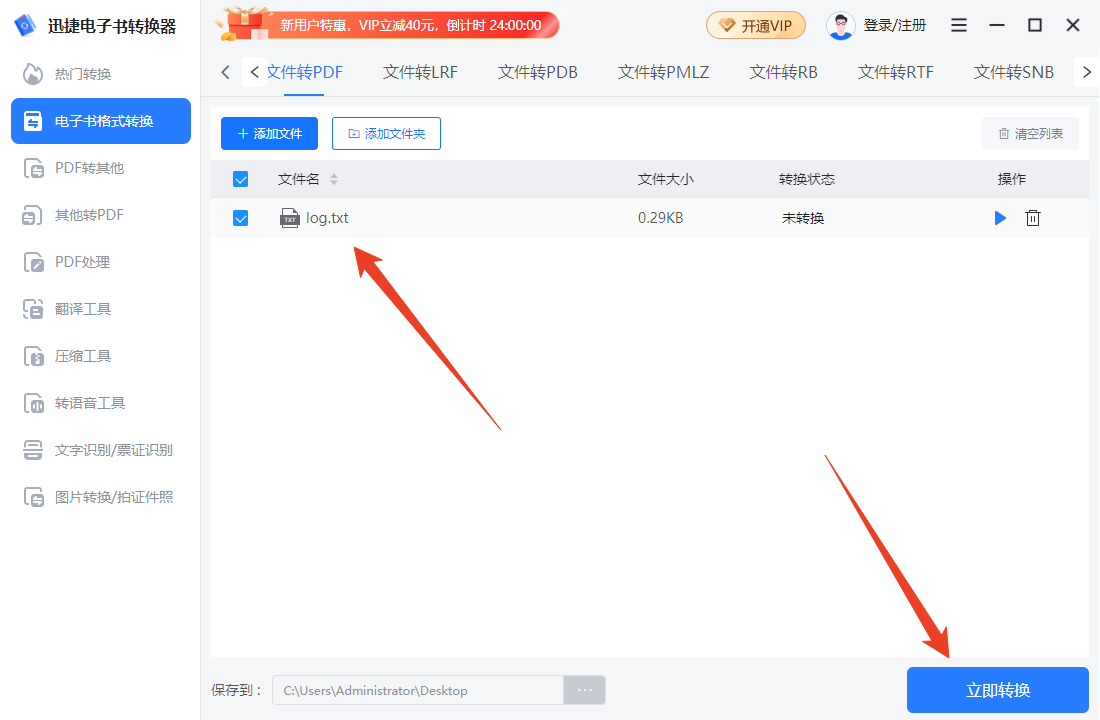Image resolution: width=1100 pixels, height=720 pixels.
Task: Uncheck the select-all checkbox in header
Action: [x=241, y=180]
